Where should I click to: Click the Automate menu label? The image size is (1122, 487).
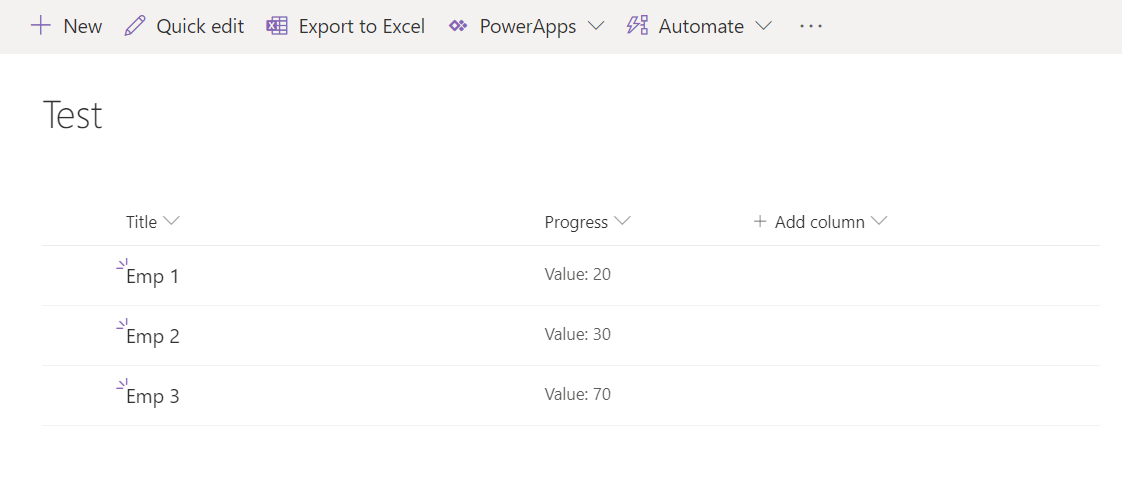point(701,26)
